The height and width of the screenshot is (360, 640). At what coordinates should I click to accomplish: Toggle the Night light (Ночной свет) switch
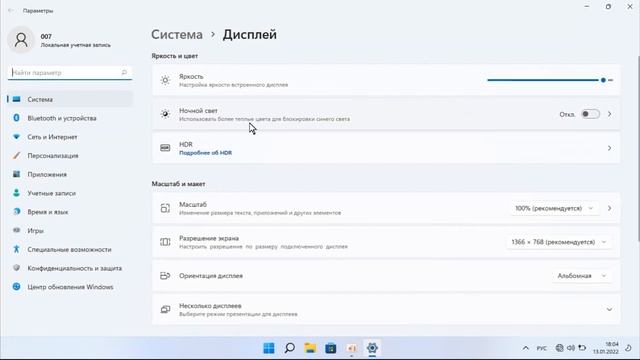click(590, 114)
